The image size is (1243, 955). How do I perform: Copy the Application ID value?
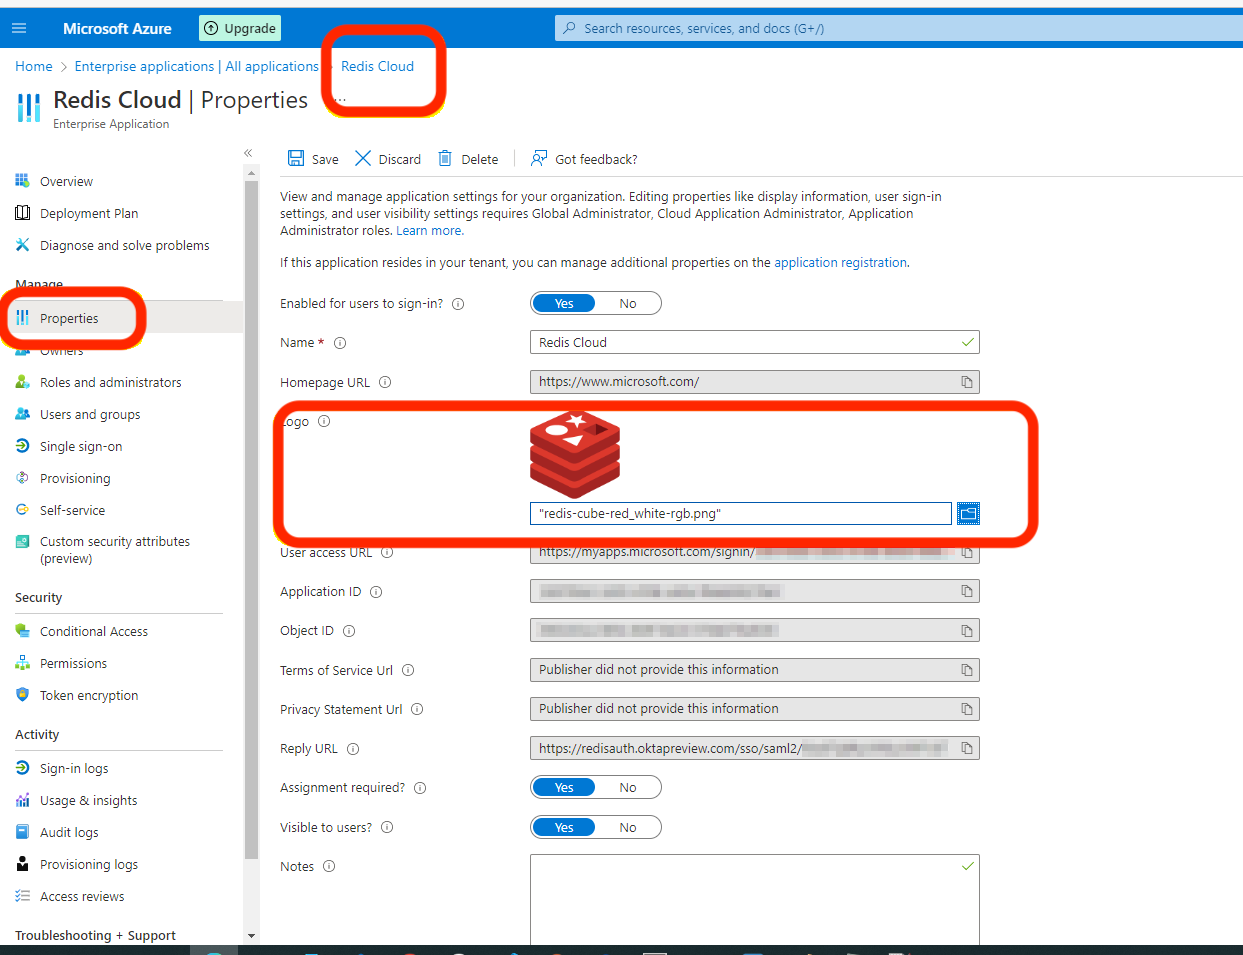(x=966, y=591)
